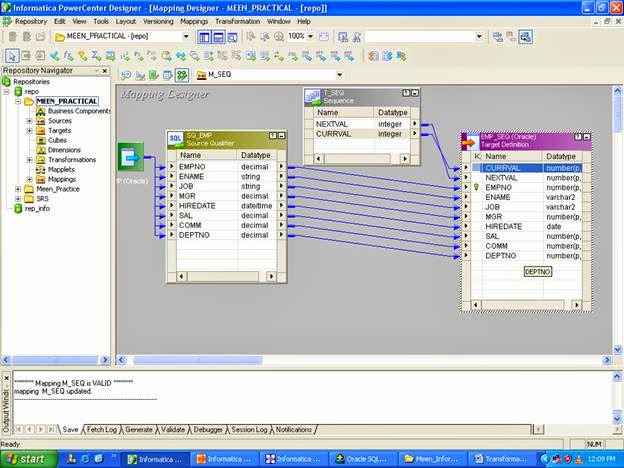Click the workspace vertical scroll up arrow
Image resolution: width=624 pixels, height=468 pixels.
pos(617,91)
